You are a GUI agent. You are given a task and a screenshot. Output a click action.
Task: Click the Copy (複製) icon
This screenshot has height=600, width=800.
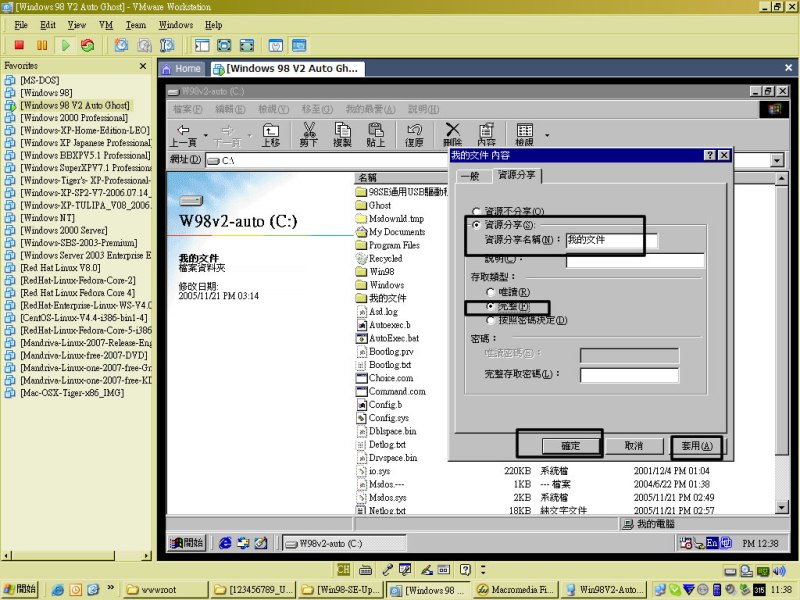point(342,134)
